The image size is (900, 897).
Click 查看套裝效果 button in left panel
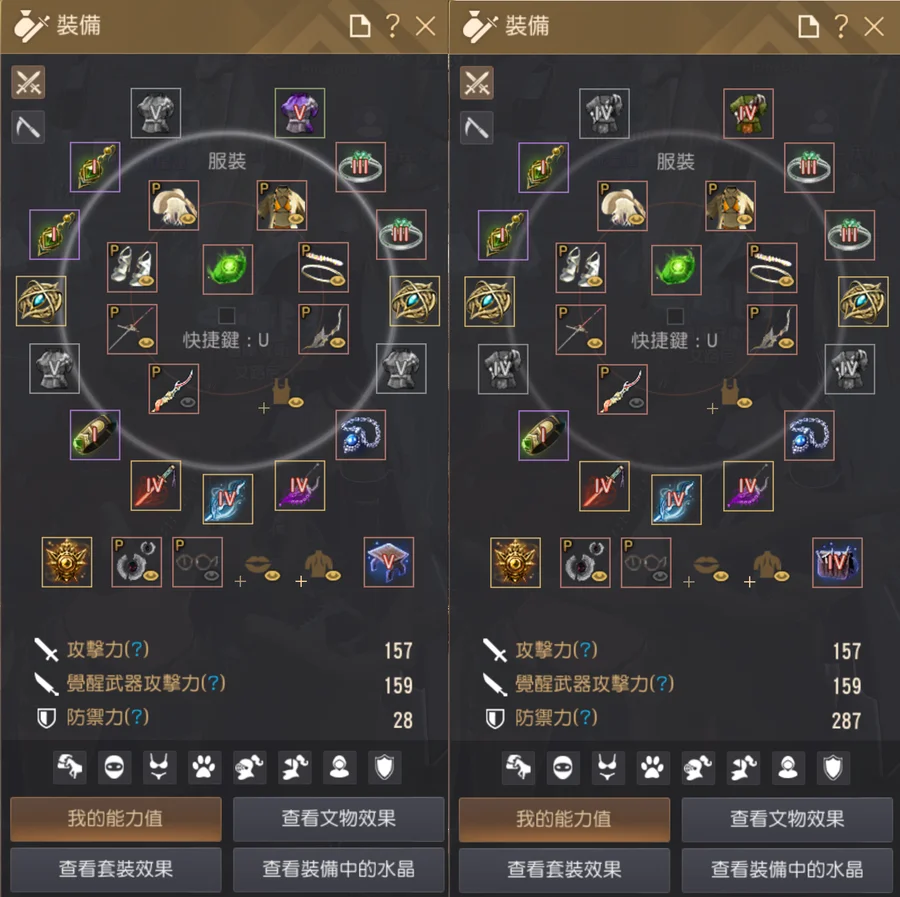[x=116, y=869]
